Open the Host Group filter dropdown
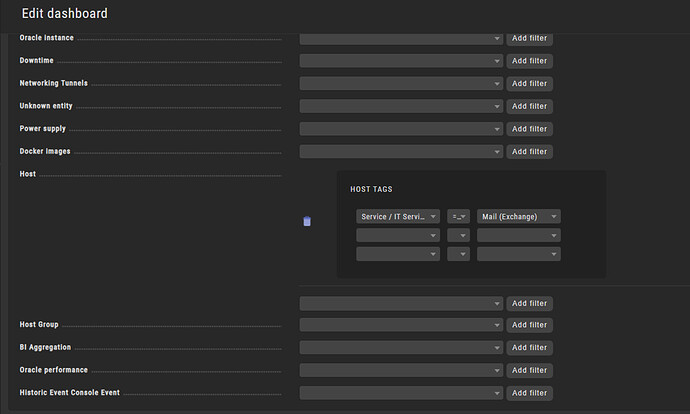The width and height of the screenshot is (690, 414). pyautogui.click(x=401, y=325)
